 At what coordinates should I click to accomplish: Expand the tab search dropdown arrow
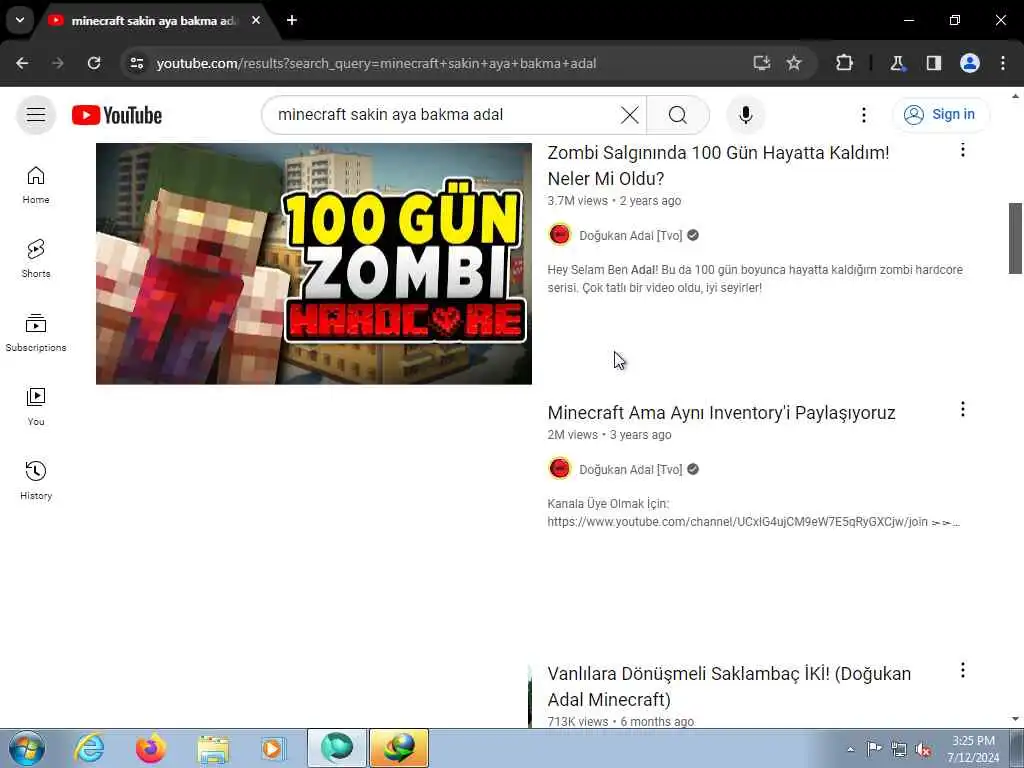point(20,20)
